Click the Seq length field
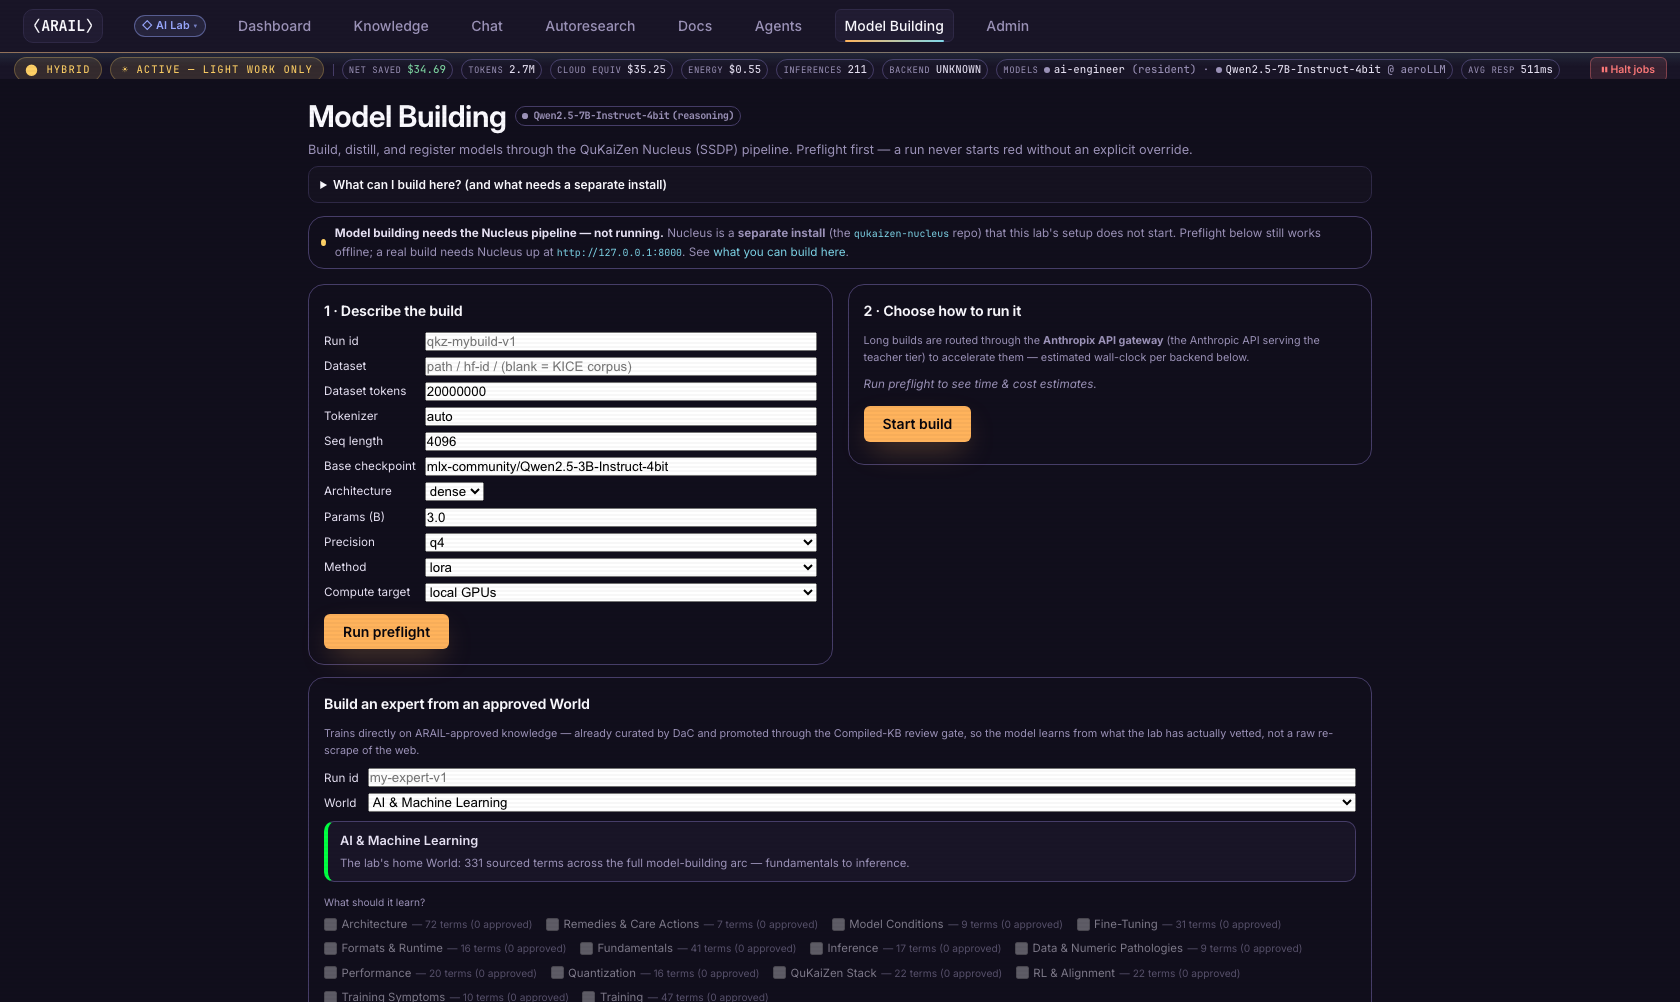Image resolution: width=1680 pixels, height=1002 pixels. pos(621,442)
